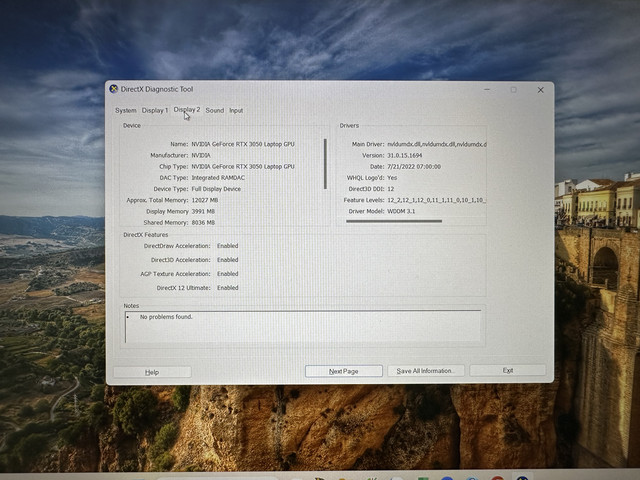Click inside the Notes text box

303,327
